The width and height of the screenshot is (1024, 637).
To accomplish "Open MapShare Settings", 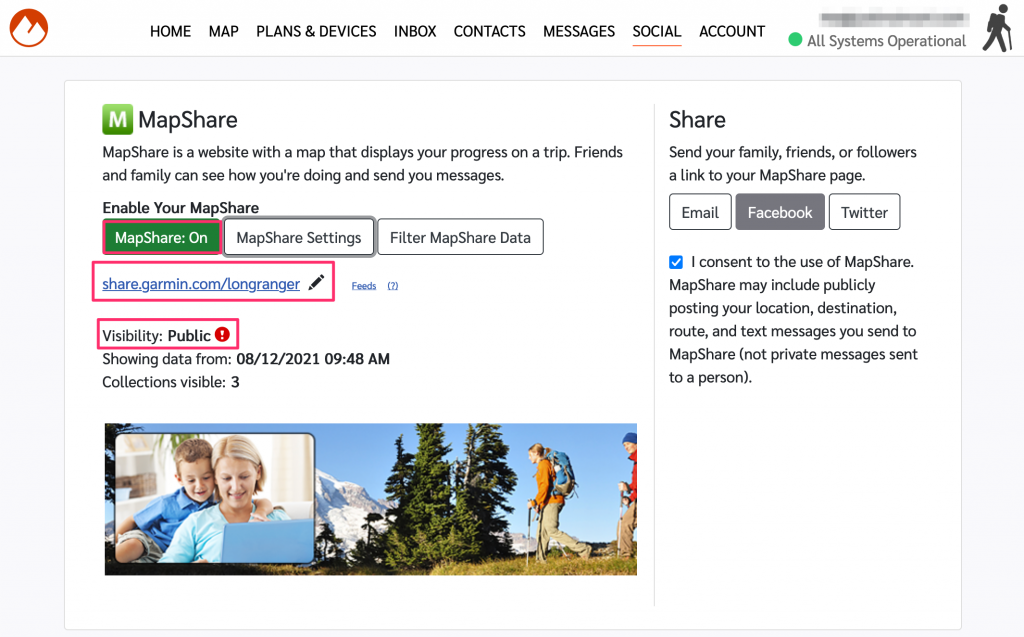I will (299, 238).
